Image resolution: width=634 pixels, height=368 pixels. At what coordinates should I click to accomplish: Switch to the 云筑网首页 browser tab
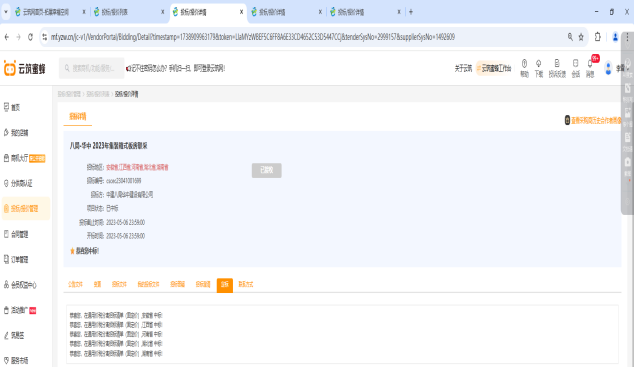[46, 12]
